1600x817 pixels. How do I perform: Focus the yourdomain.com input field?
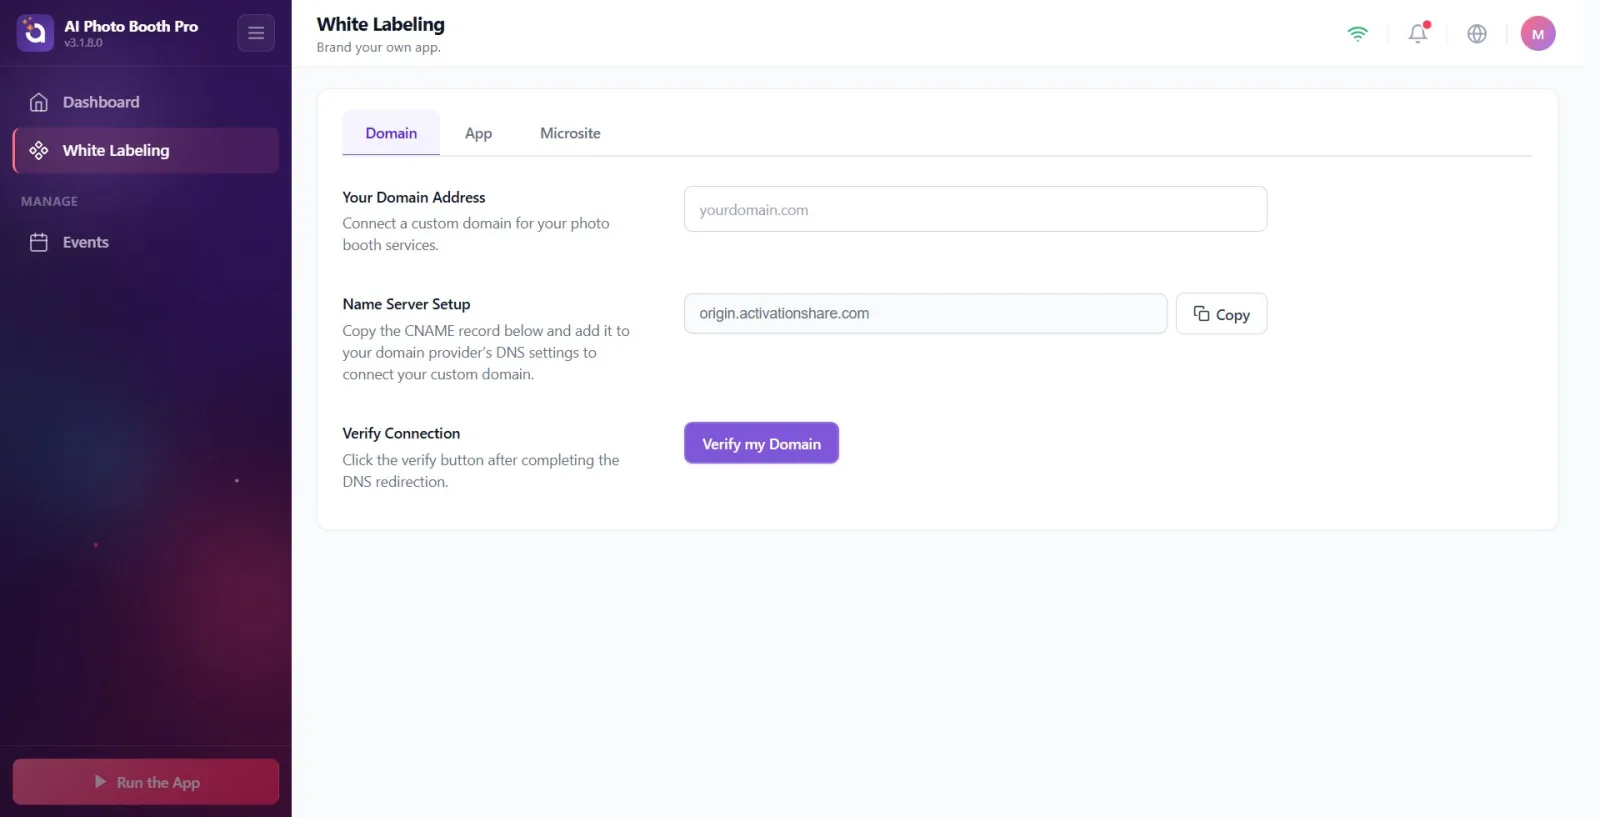point(975,209)
